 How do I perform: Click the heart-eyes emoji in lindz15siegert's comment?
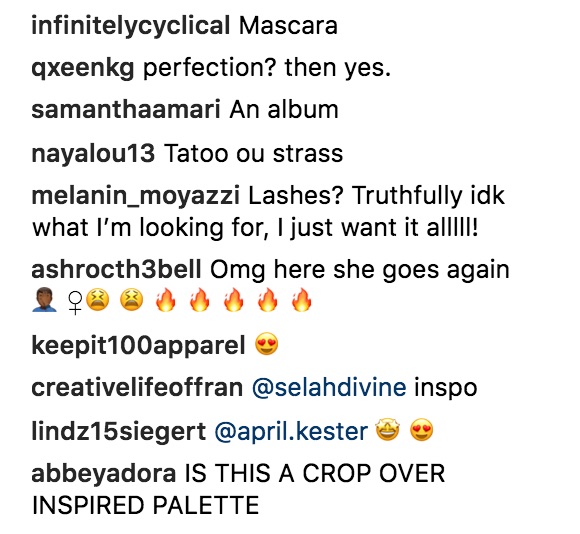click(422, 431)
